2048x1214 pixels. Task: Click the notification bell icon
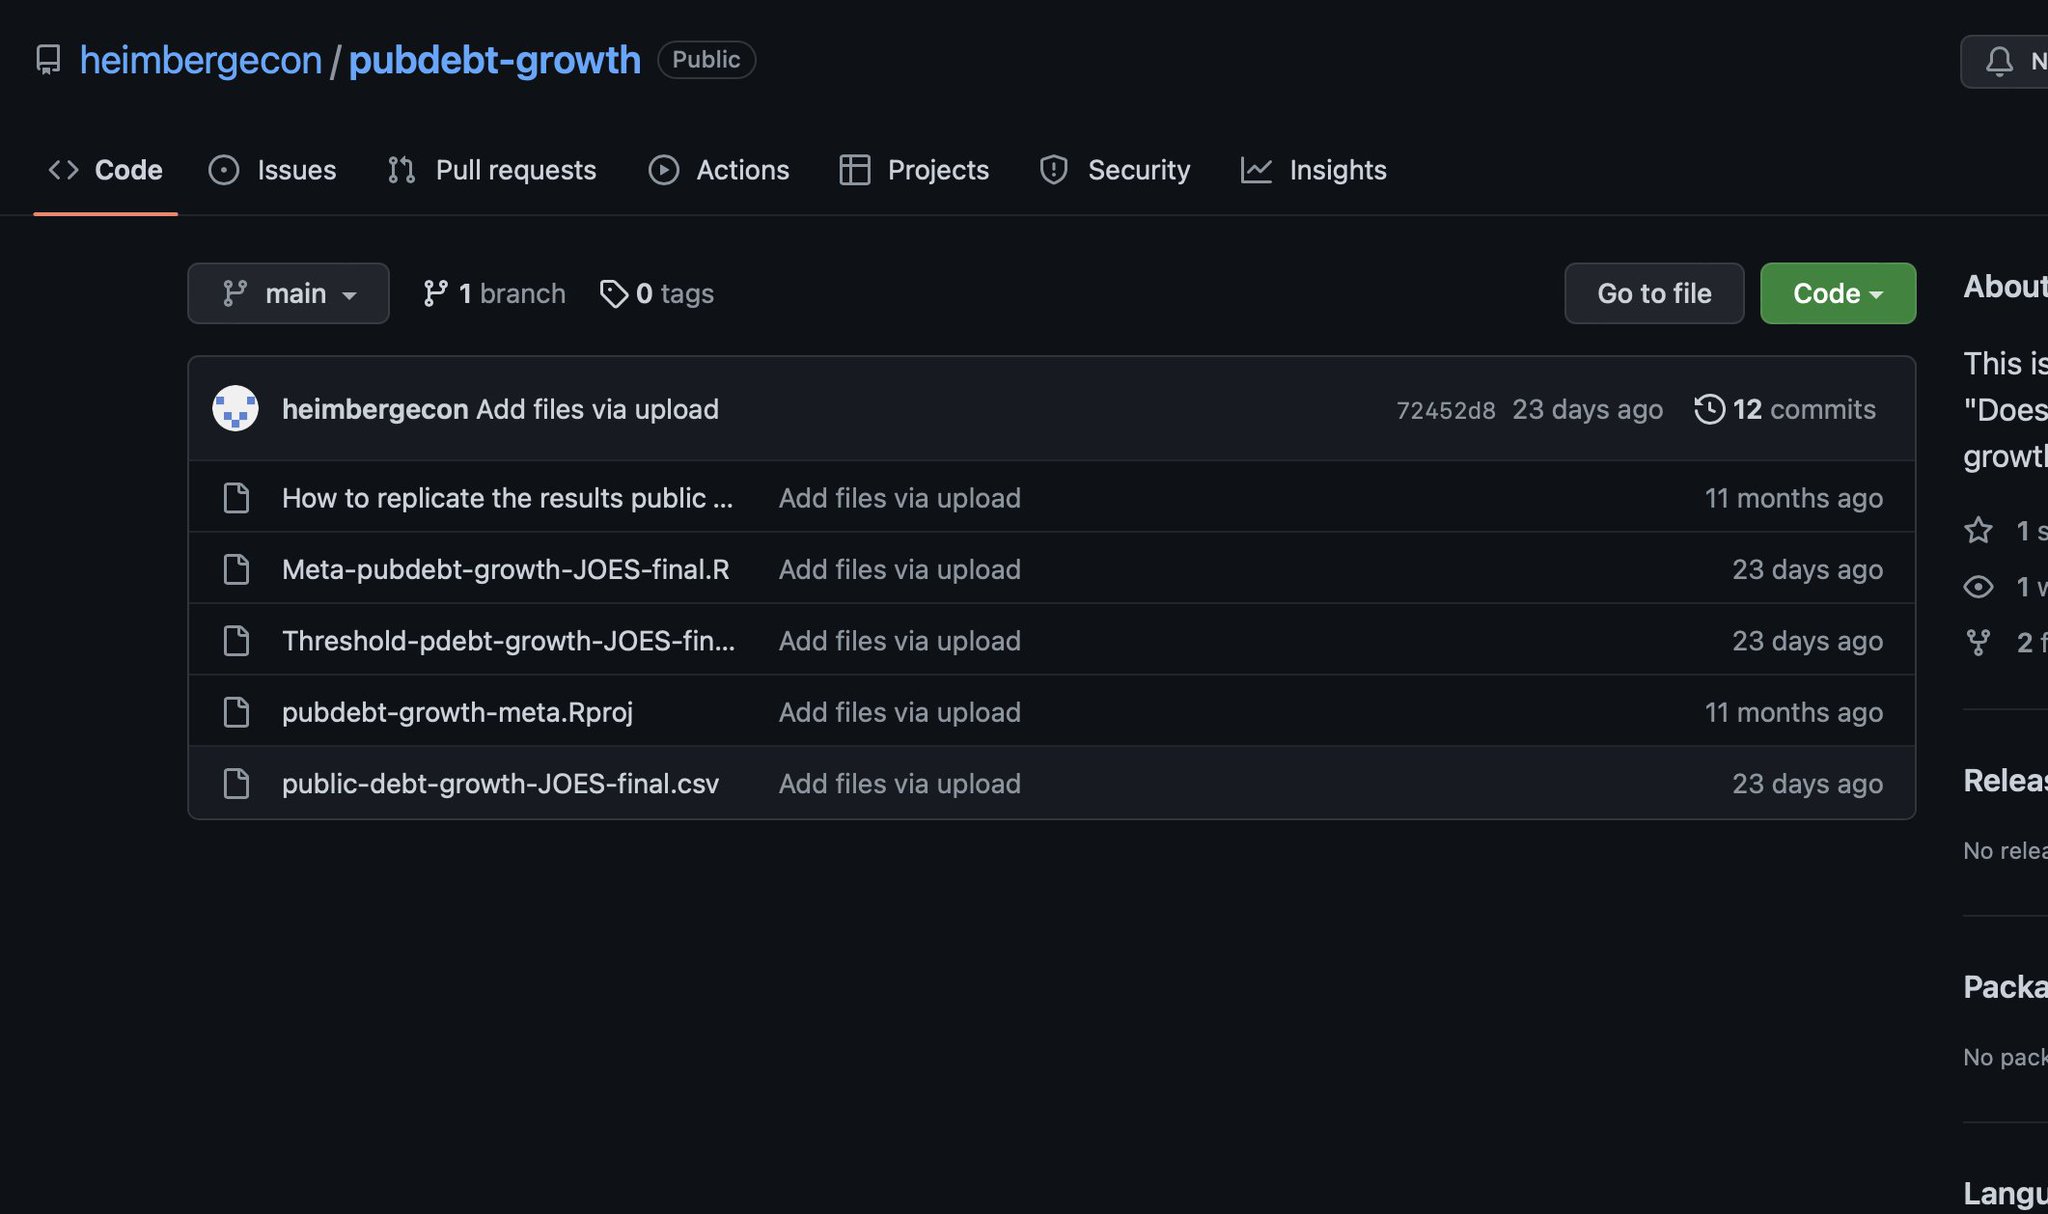tap(1998, 62)
